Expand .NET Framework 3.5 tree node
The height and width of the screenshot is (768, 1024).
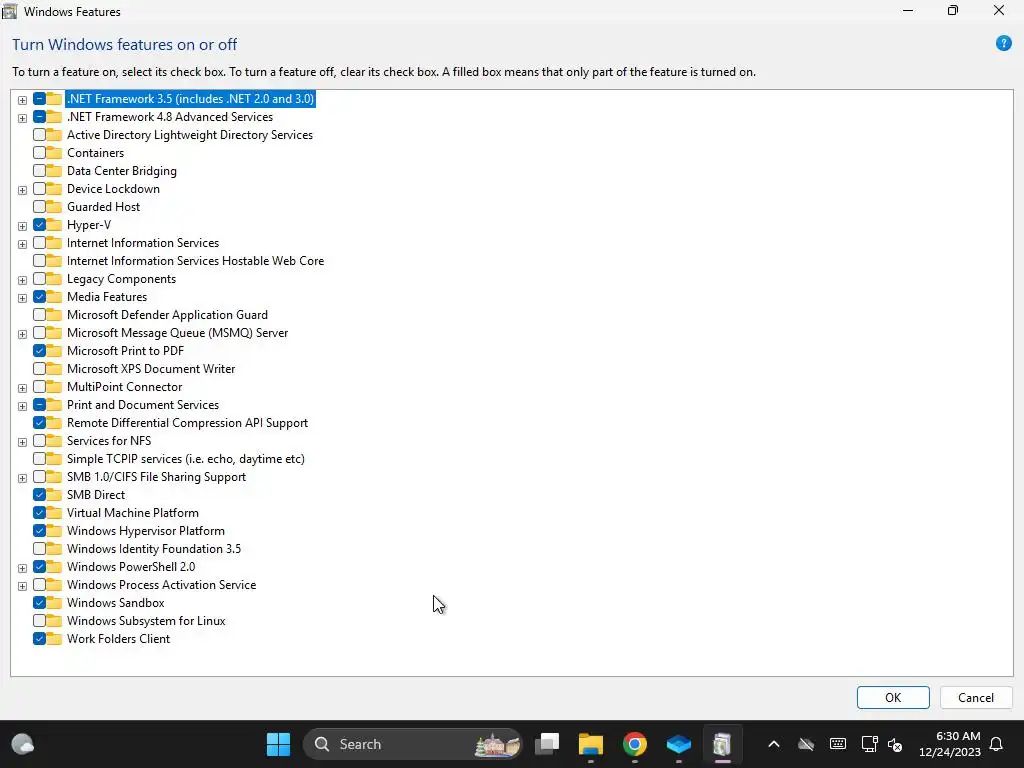(x=22, y=100)
